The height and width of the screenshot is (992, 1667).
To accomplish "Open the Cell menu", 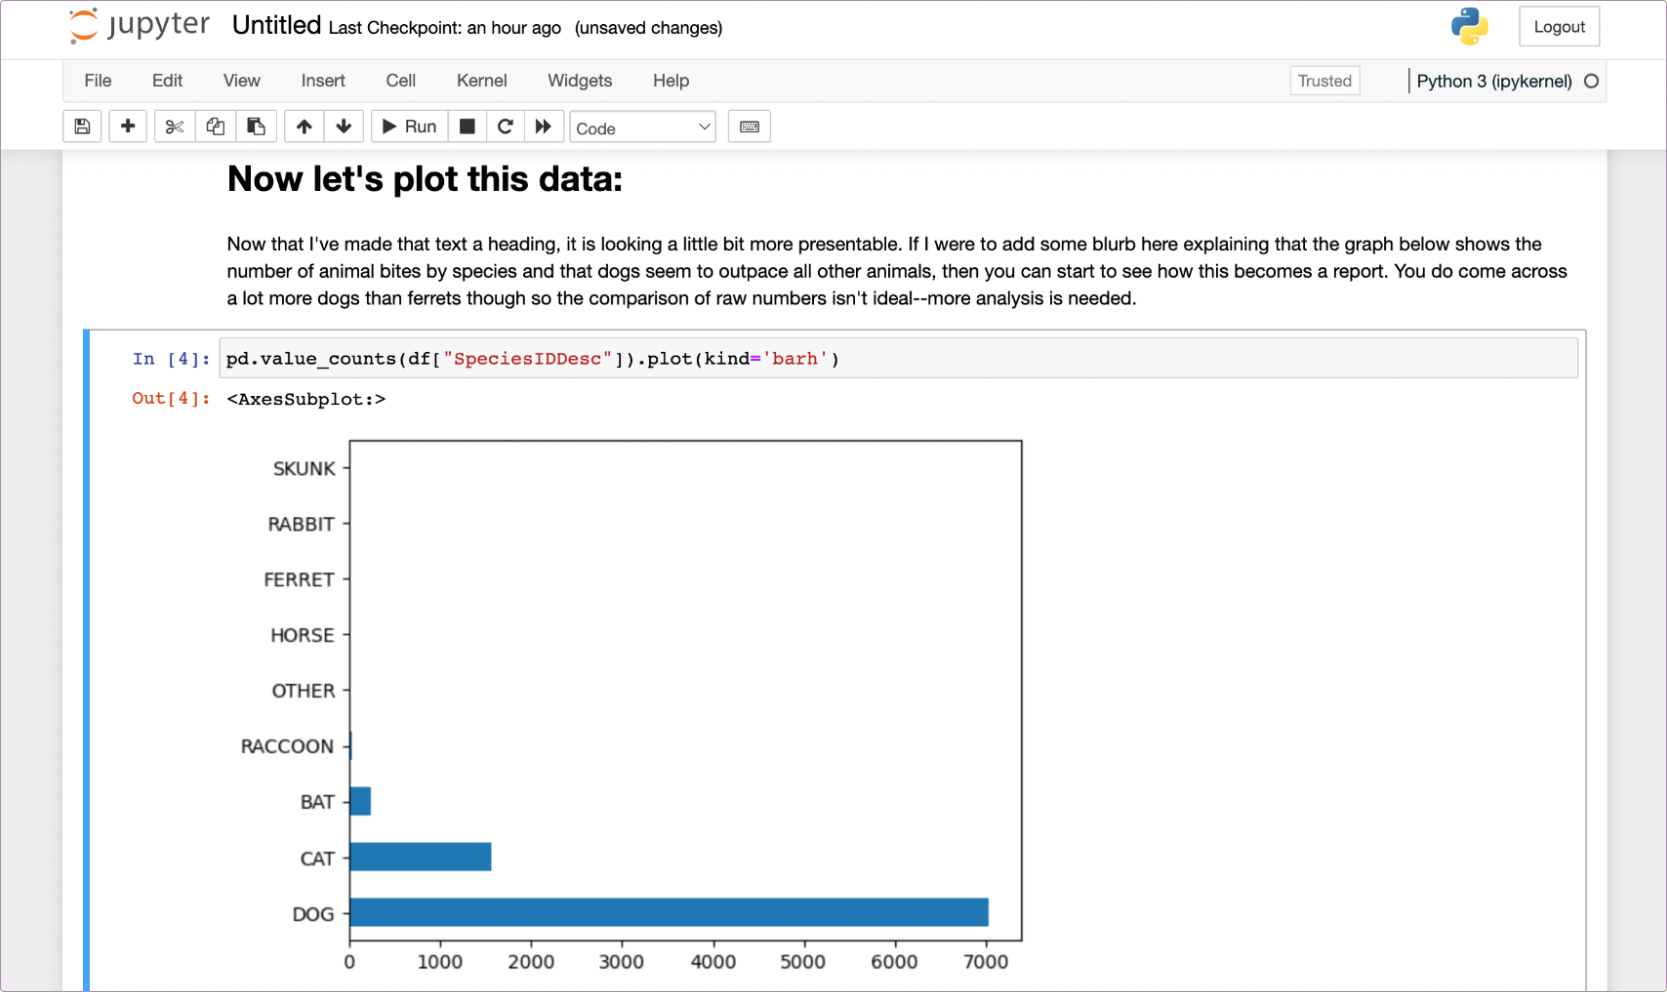I will [401, 81].
